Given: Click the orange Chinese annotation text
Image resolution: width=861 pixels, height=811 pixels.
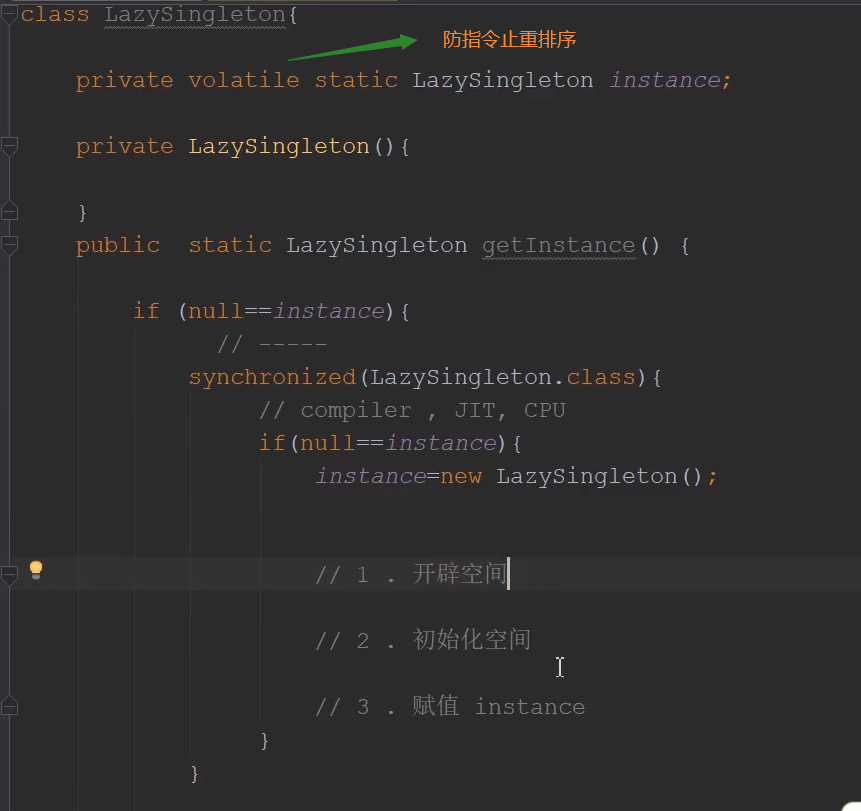Looking at the screenshot, I should click(509, 40).
